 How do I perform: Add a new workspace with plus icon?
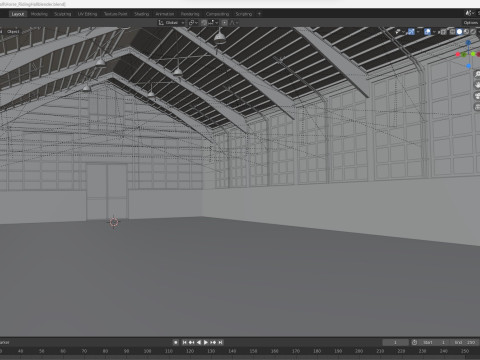259,14
